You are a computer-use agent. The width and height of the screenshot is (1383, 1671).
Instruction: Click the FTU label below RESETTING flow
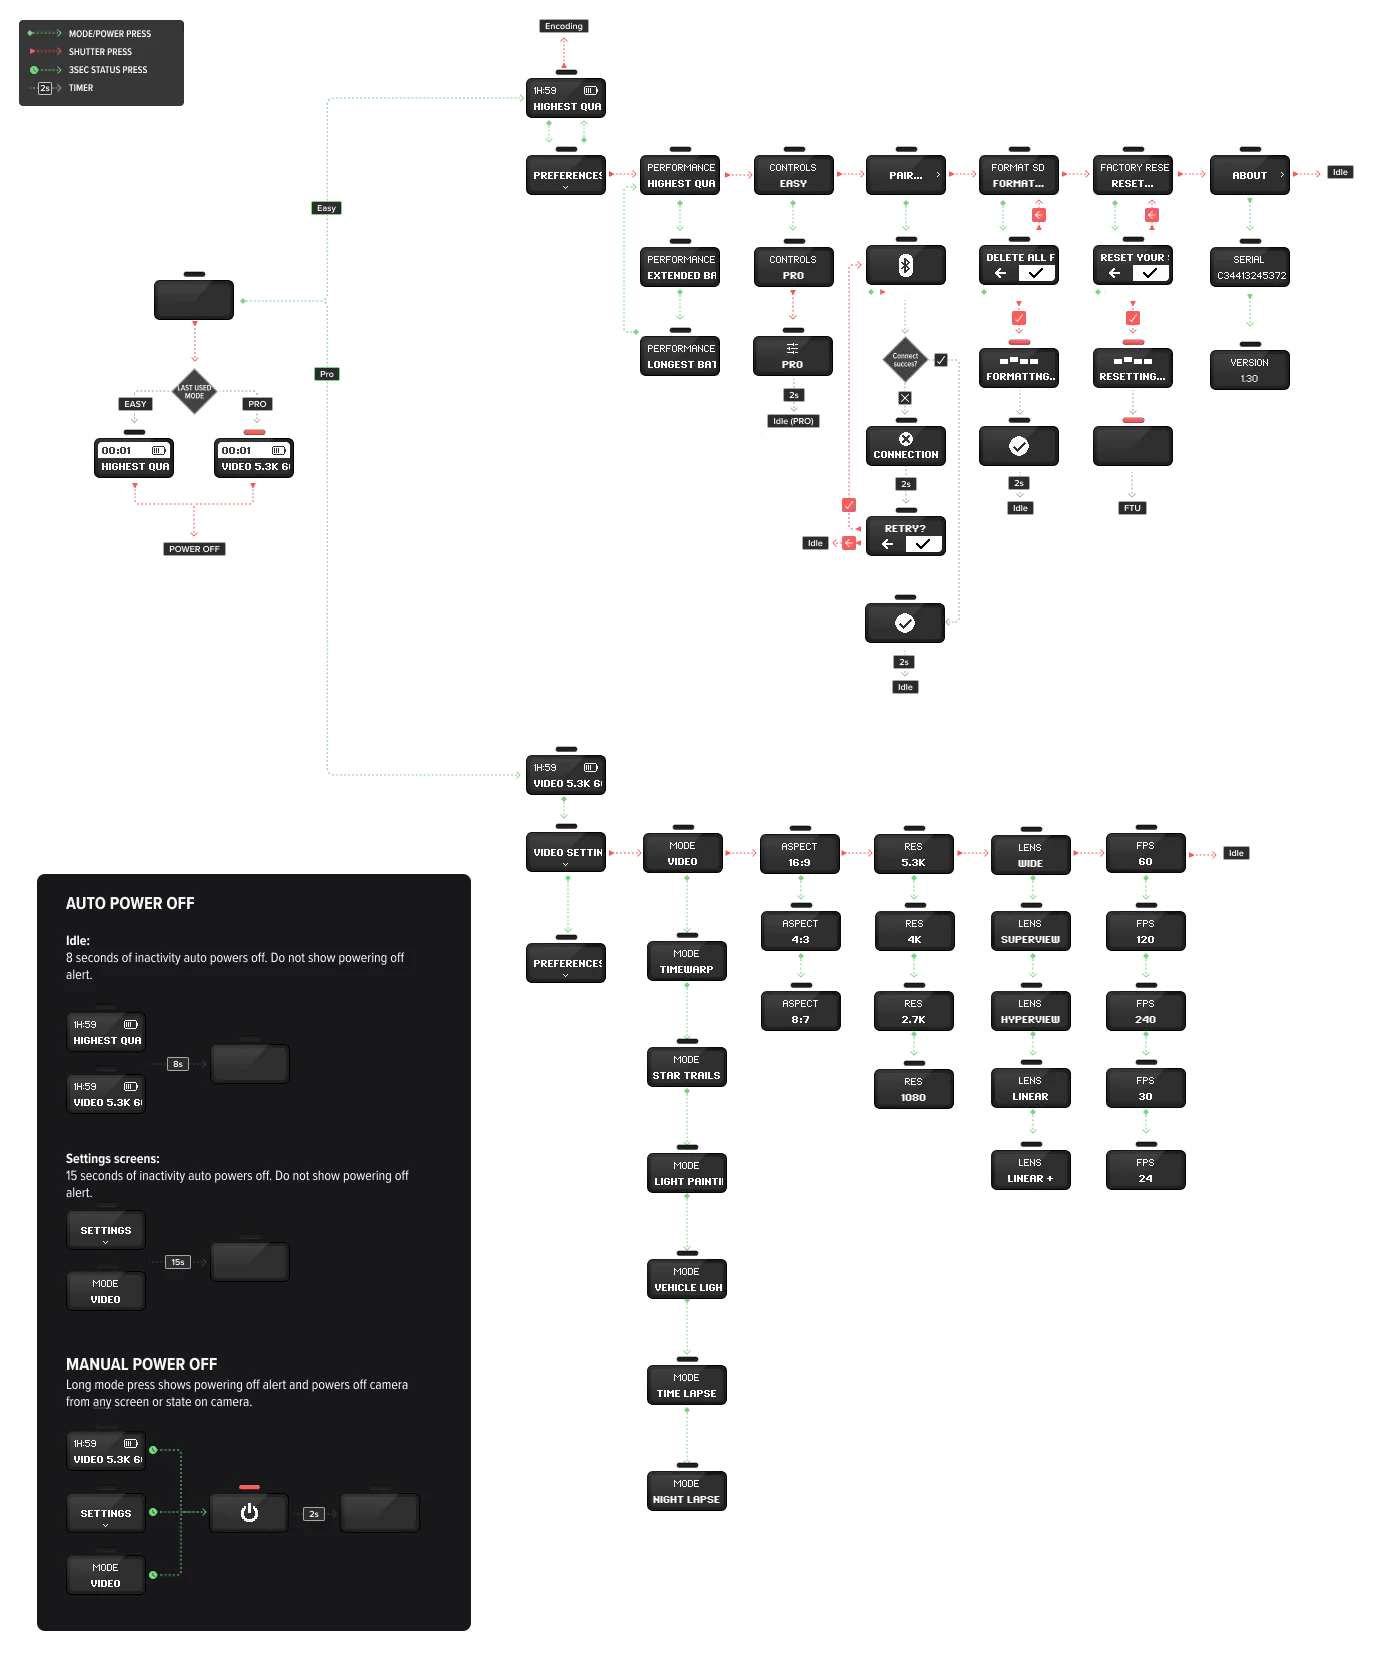(x=1132, y=508)
